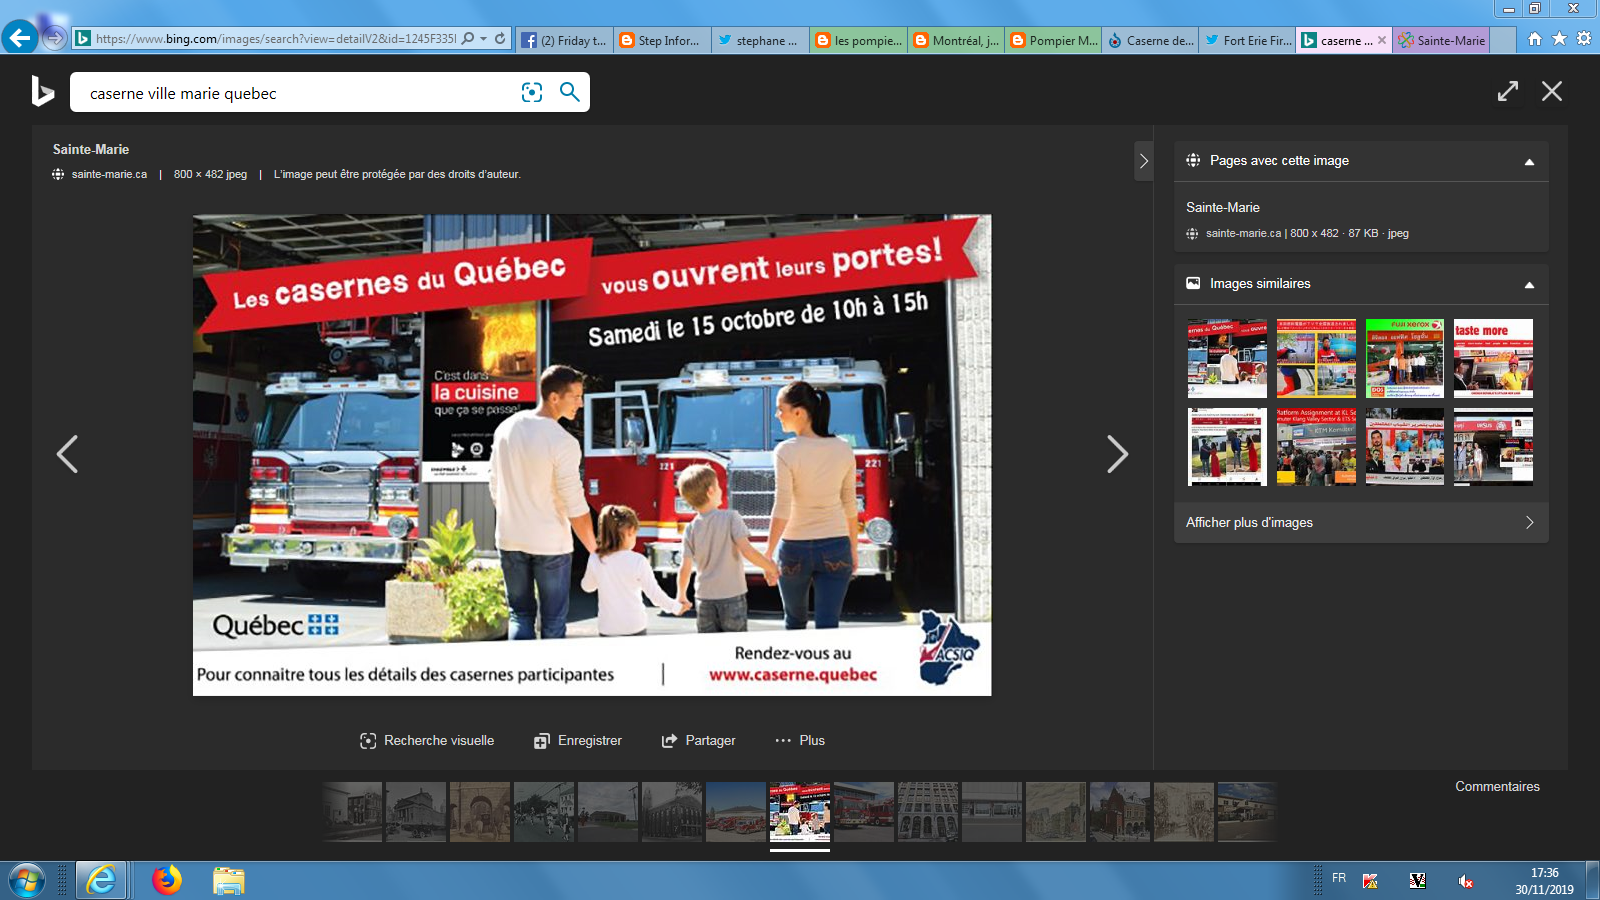Open File Explorer from taskbar
1600x900 pixels.
coord(228,881)
